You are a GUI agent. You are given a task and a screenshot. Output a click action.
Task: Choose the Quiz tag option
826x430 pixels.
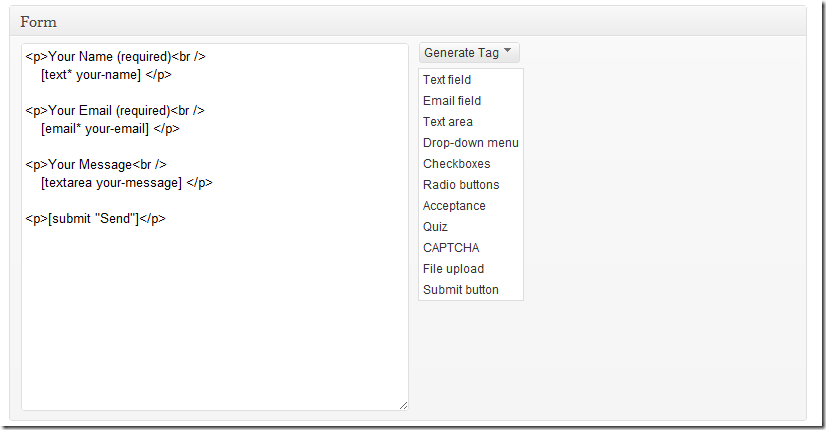click(435, 227)
